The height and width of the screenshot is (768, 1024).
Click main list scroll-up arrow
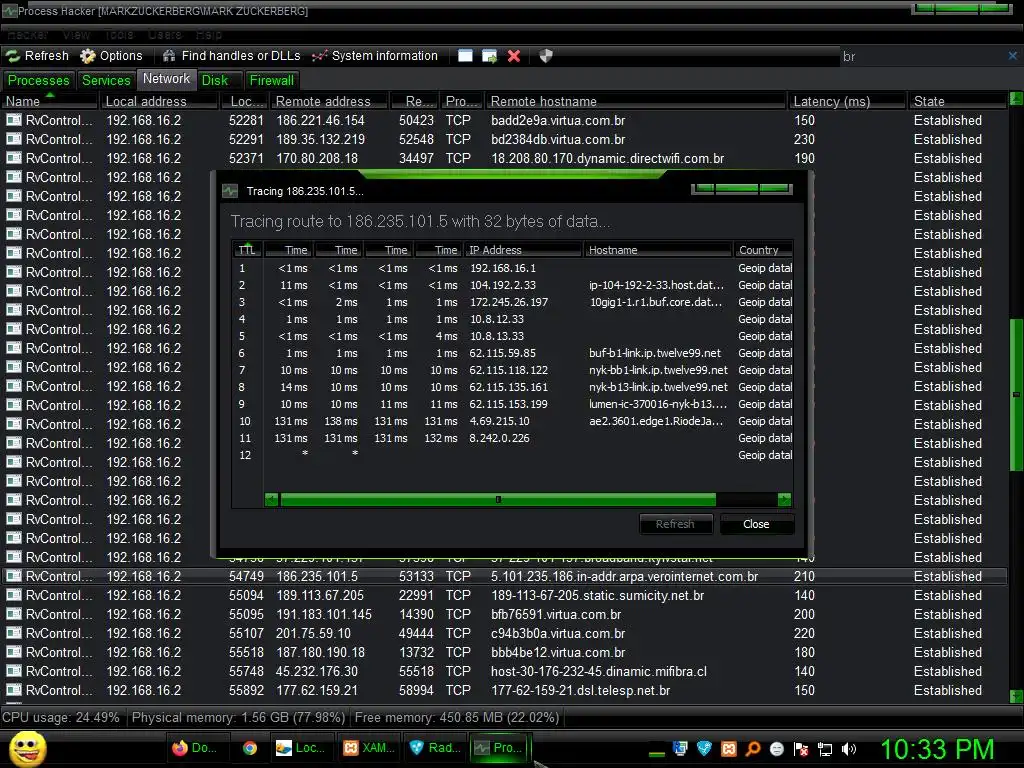(x=1016, y=99)
